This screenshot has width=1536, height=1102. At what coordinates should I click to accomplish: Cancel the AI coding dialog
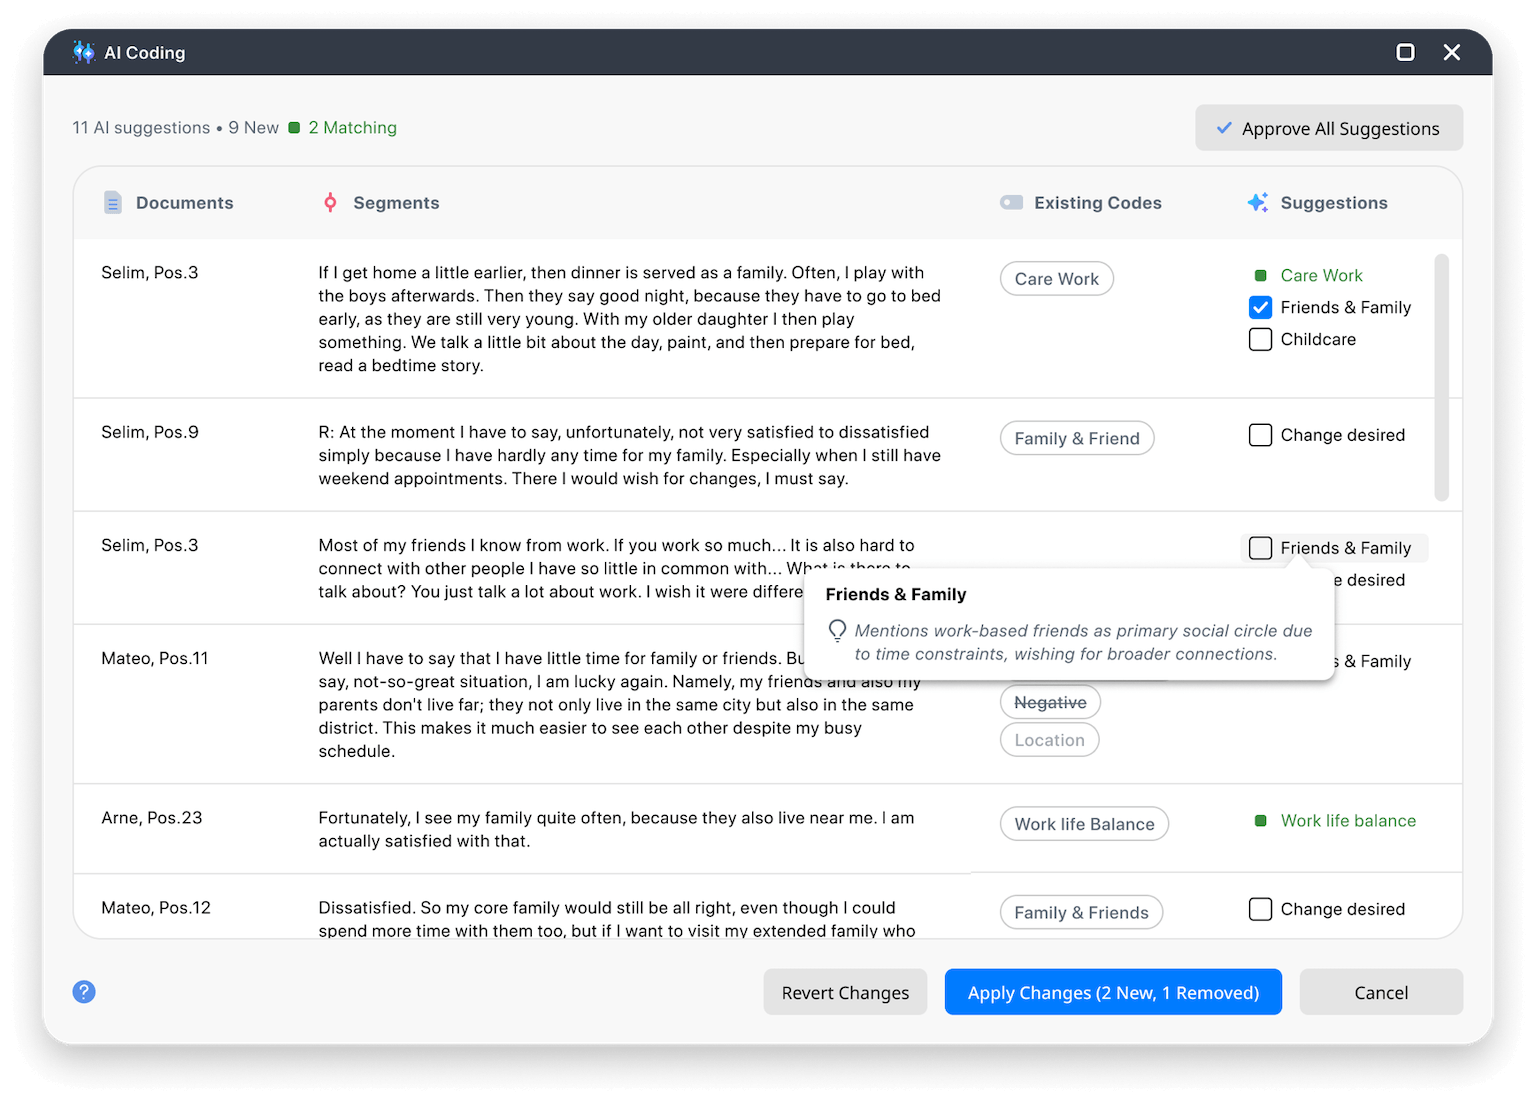tap(1380, 992)
